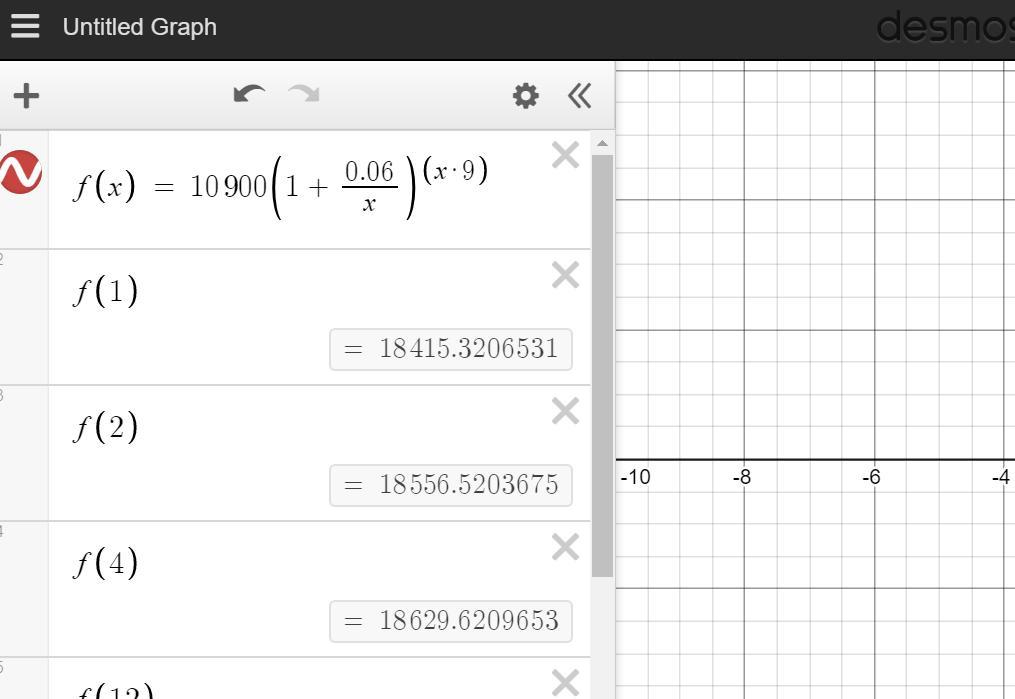Click the exponent (x·9) in f(x)
Screen dimensions: 1015x699
tap(455, 171)
